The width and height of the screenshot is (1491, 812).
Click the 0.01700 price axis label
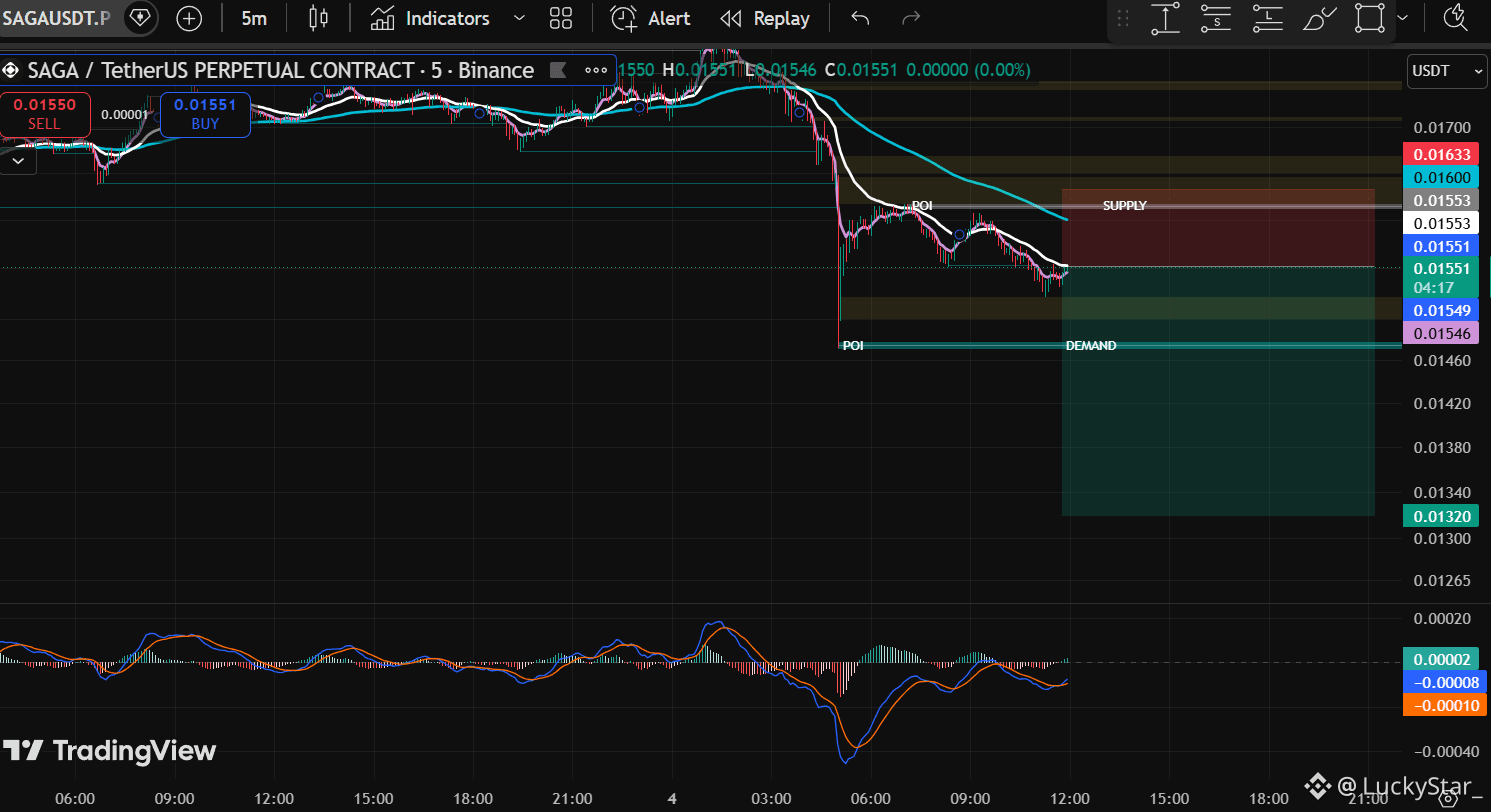(1442, 128)
